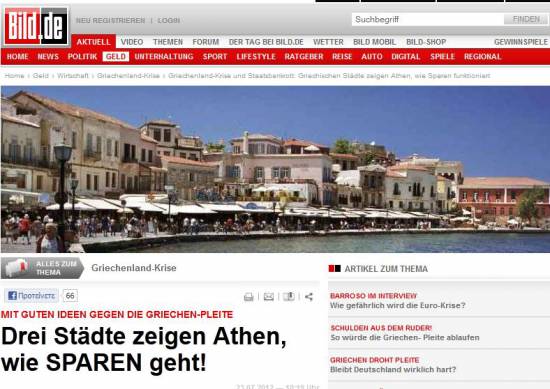Open the 'Alles zum Thema' badge

click(42, 268)
